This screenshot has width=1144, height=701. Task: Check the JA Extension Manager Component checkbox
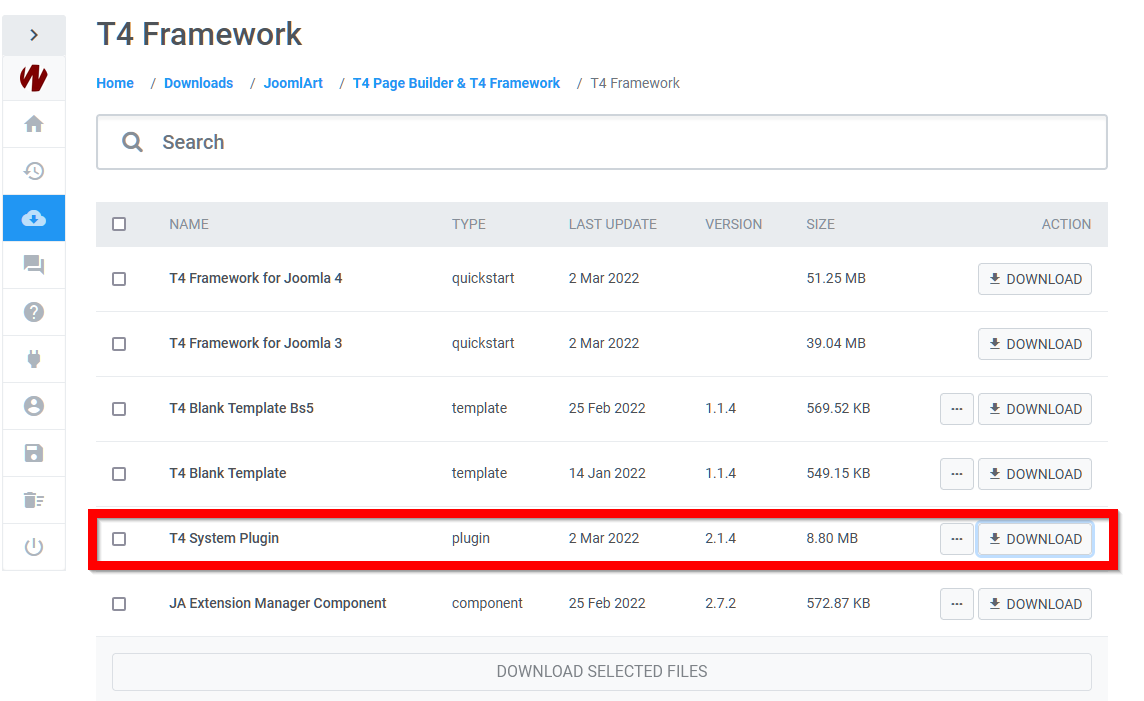[119, 603]
